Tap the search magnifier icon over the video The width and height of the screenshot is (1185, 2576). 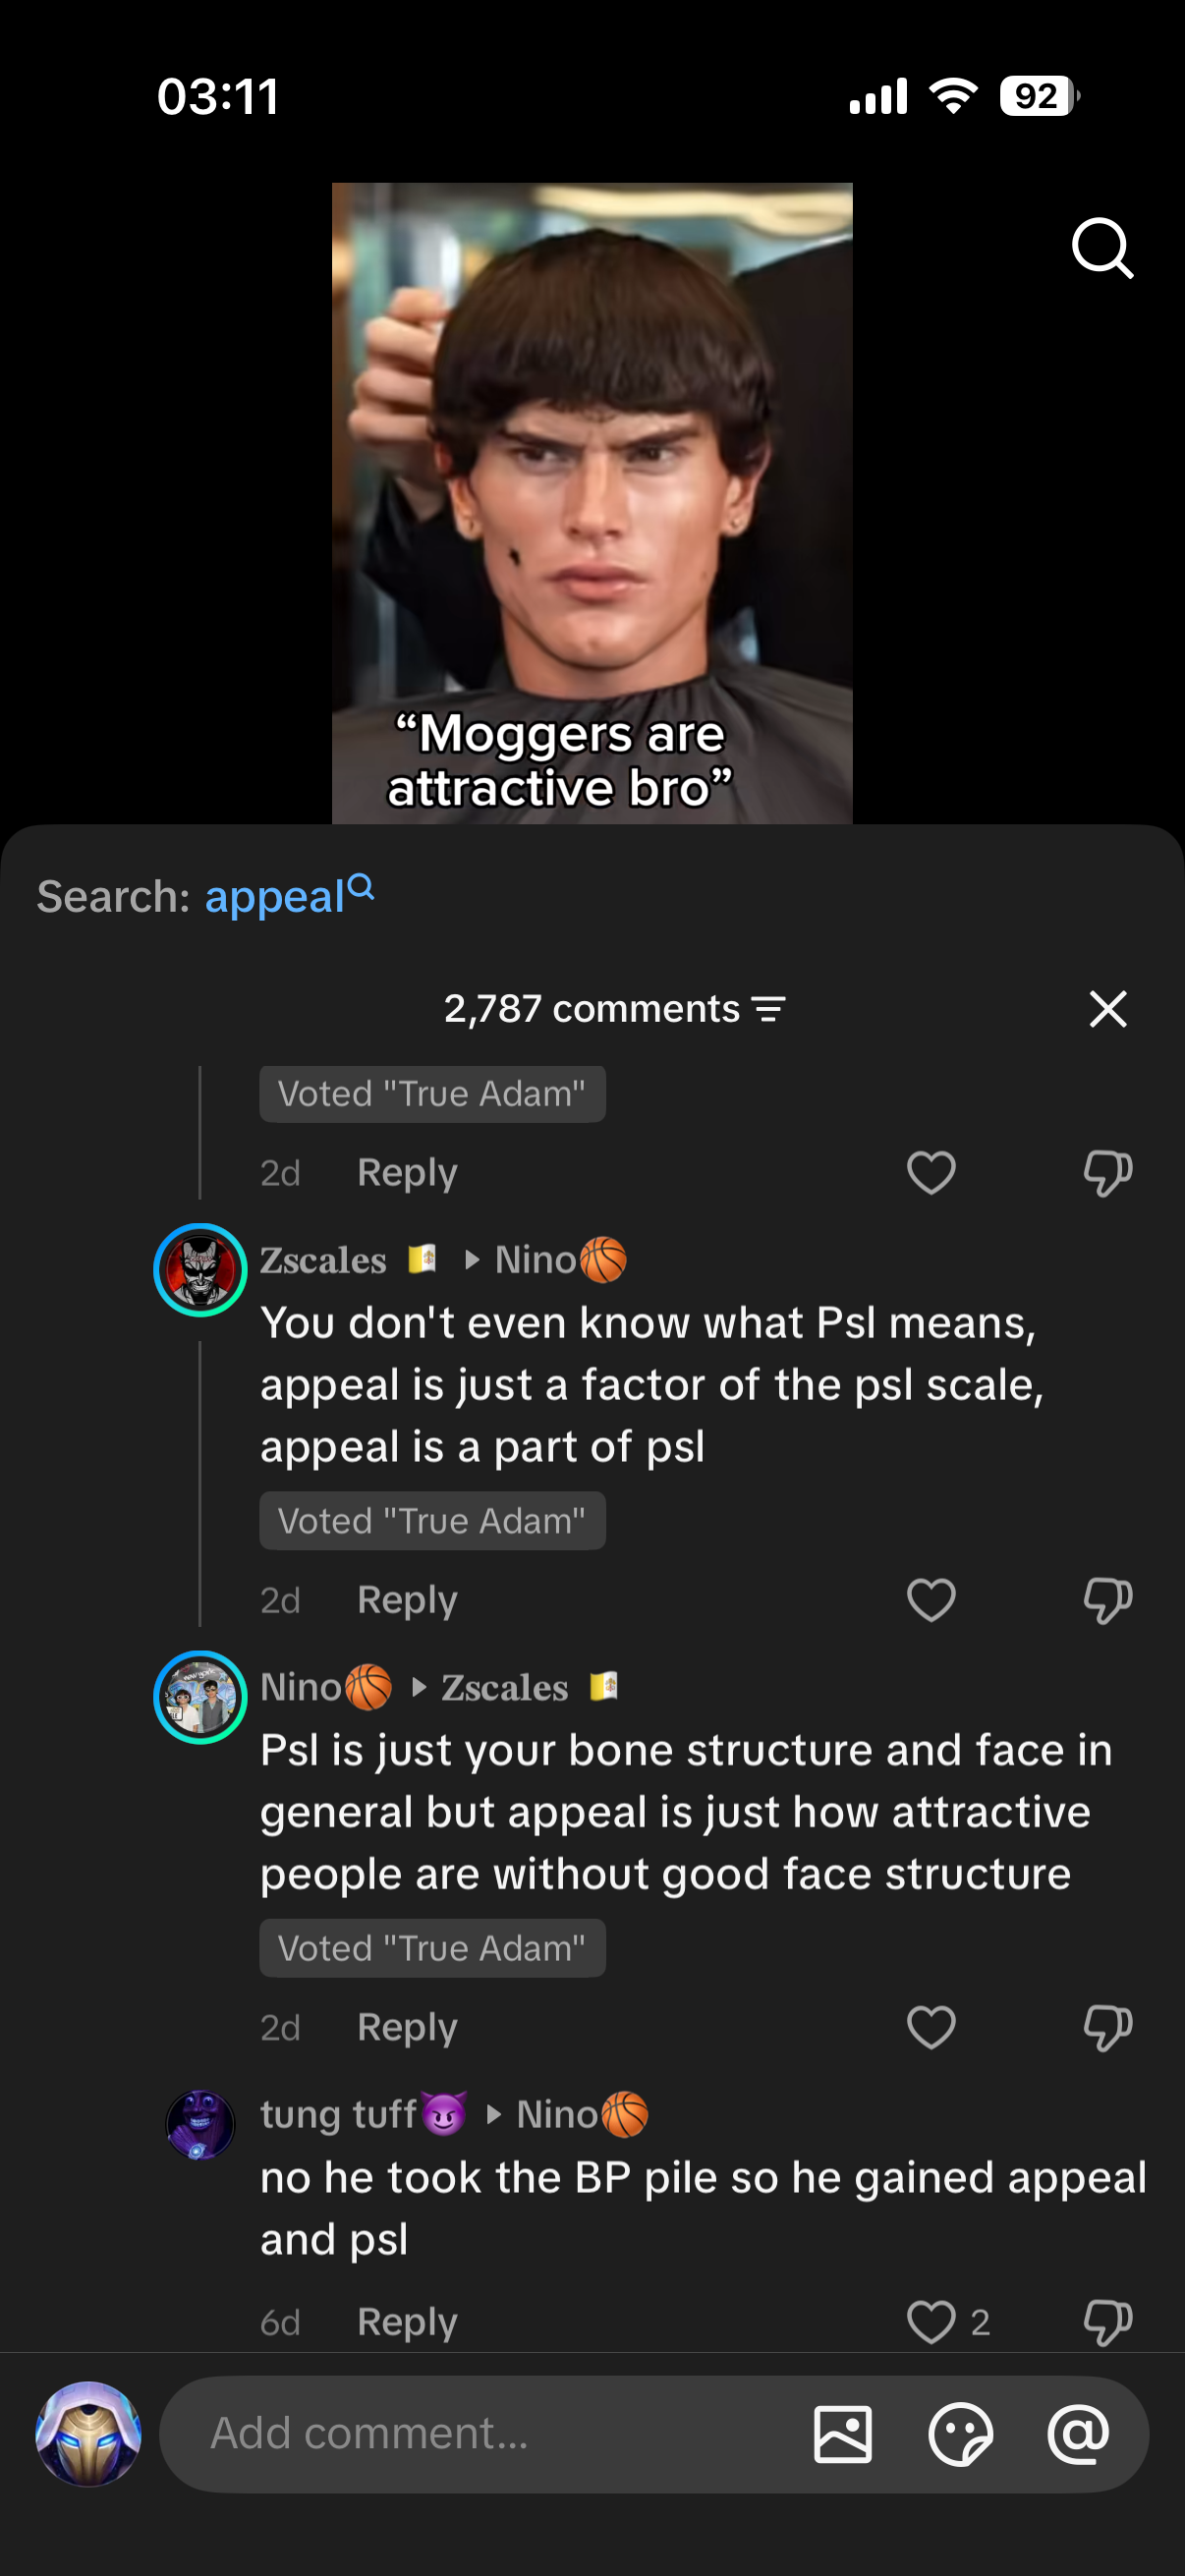(x=1102, y=247)
